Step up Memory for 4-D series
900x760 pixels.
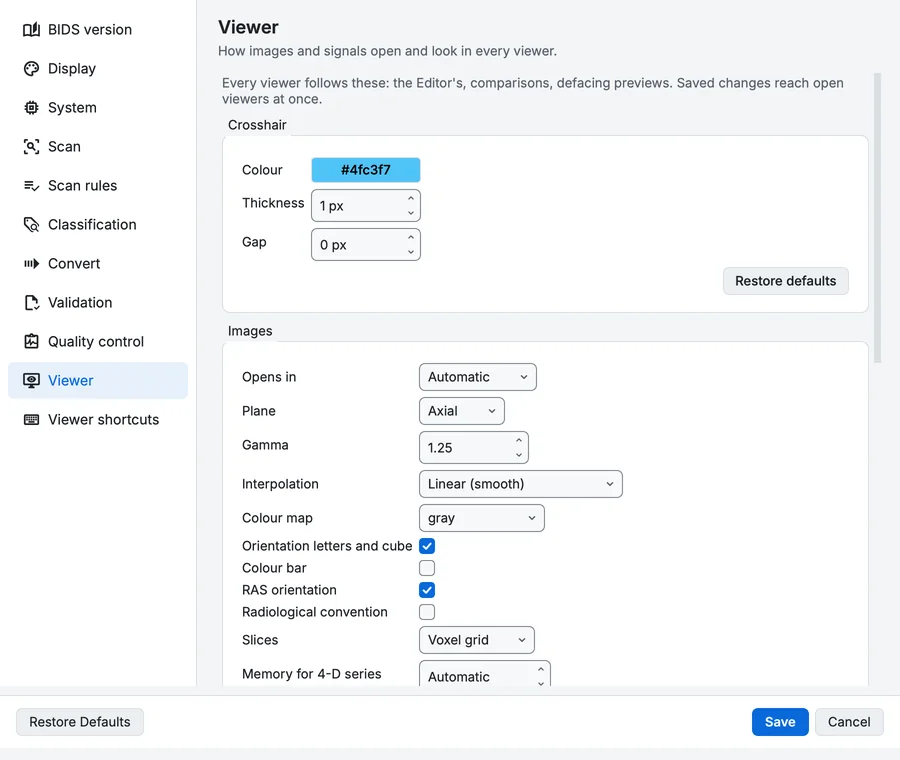point(541,669)
